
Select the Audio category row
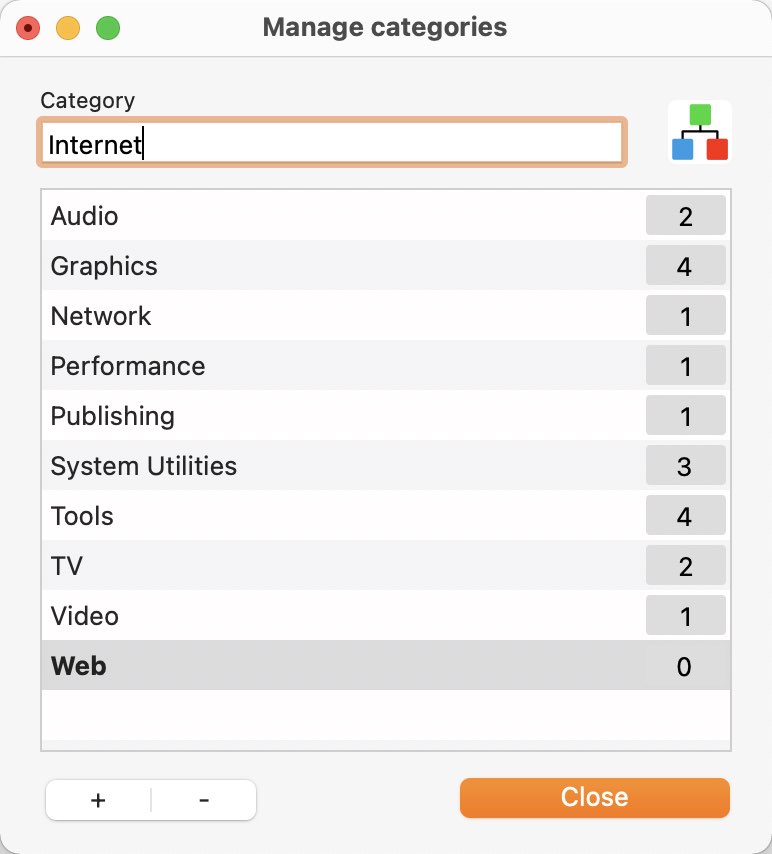click(386, 216)
